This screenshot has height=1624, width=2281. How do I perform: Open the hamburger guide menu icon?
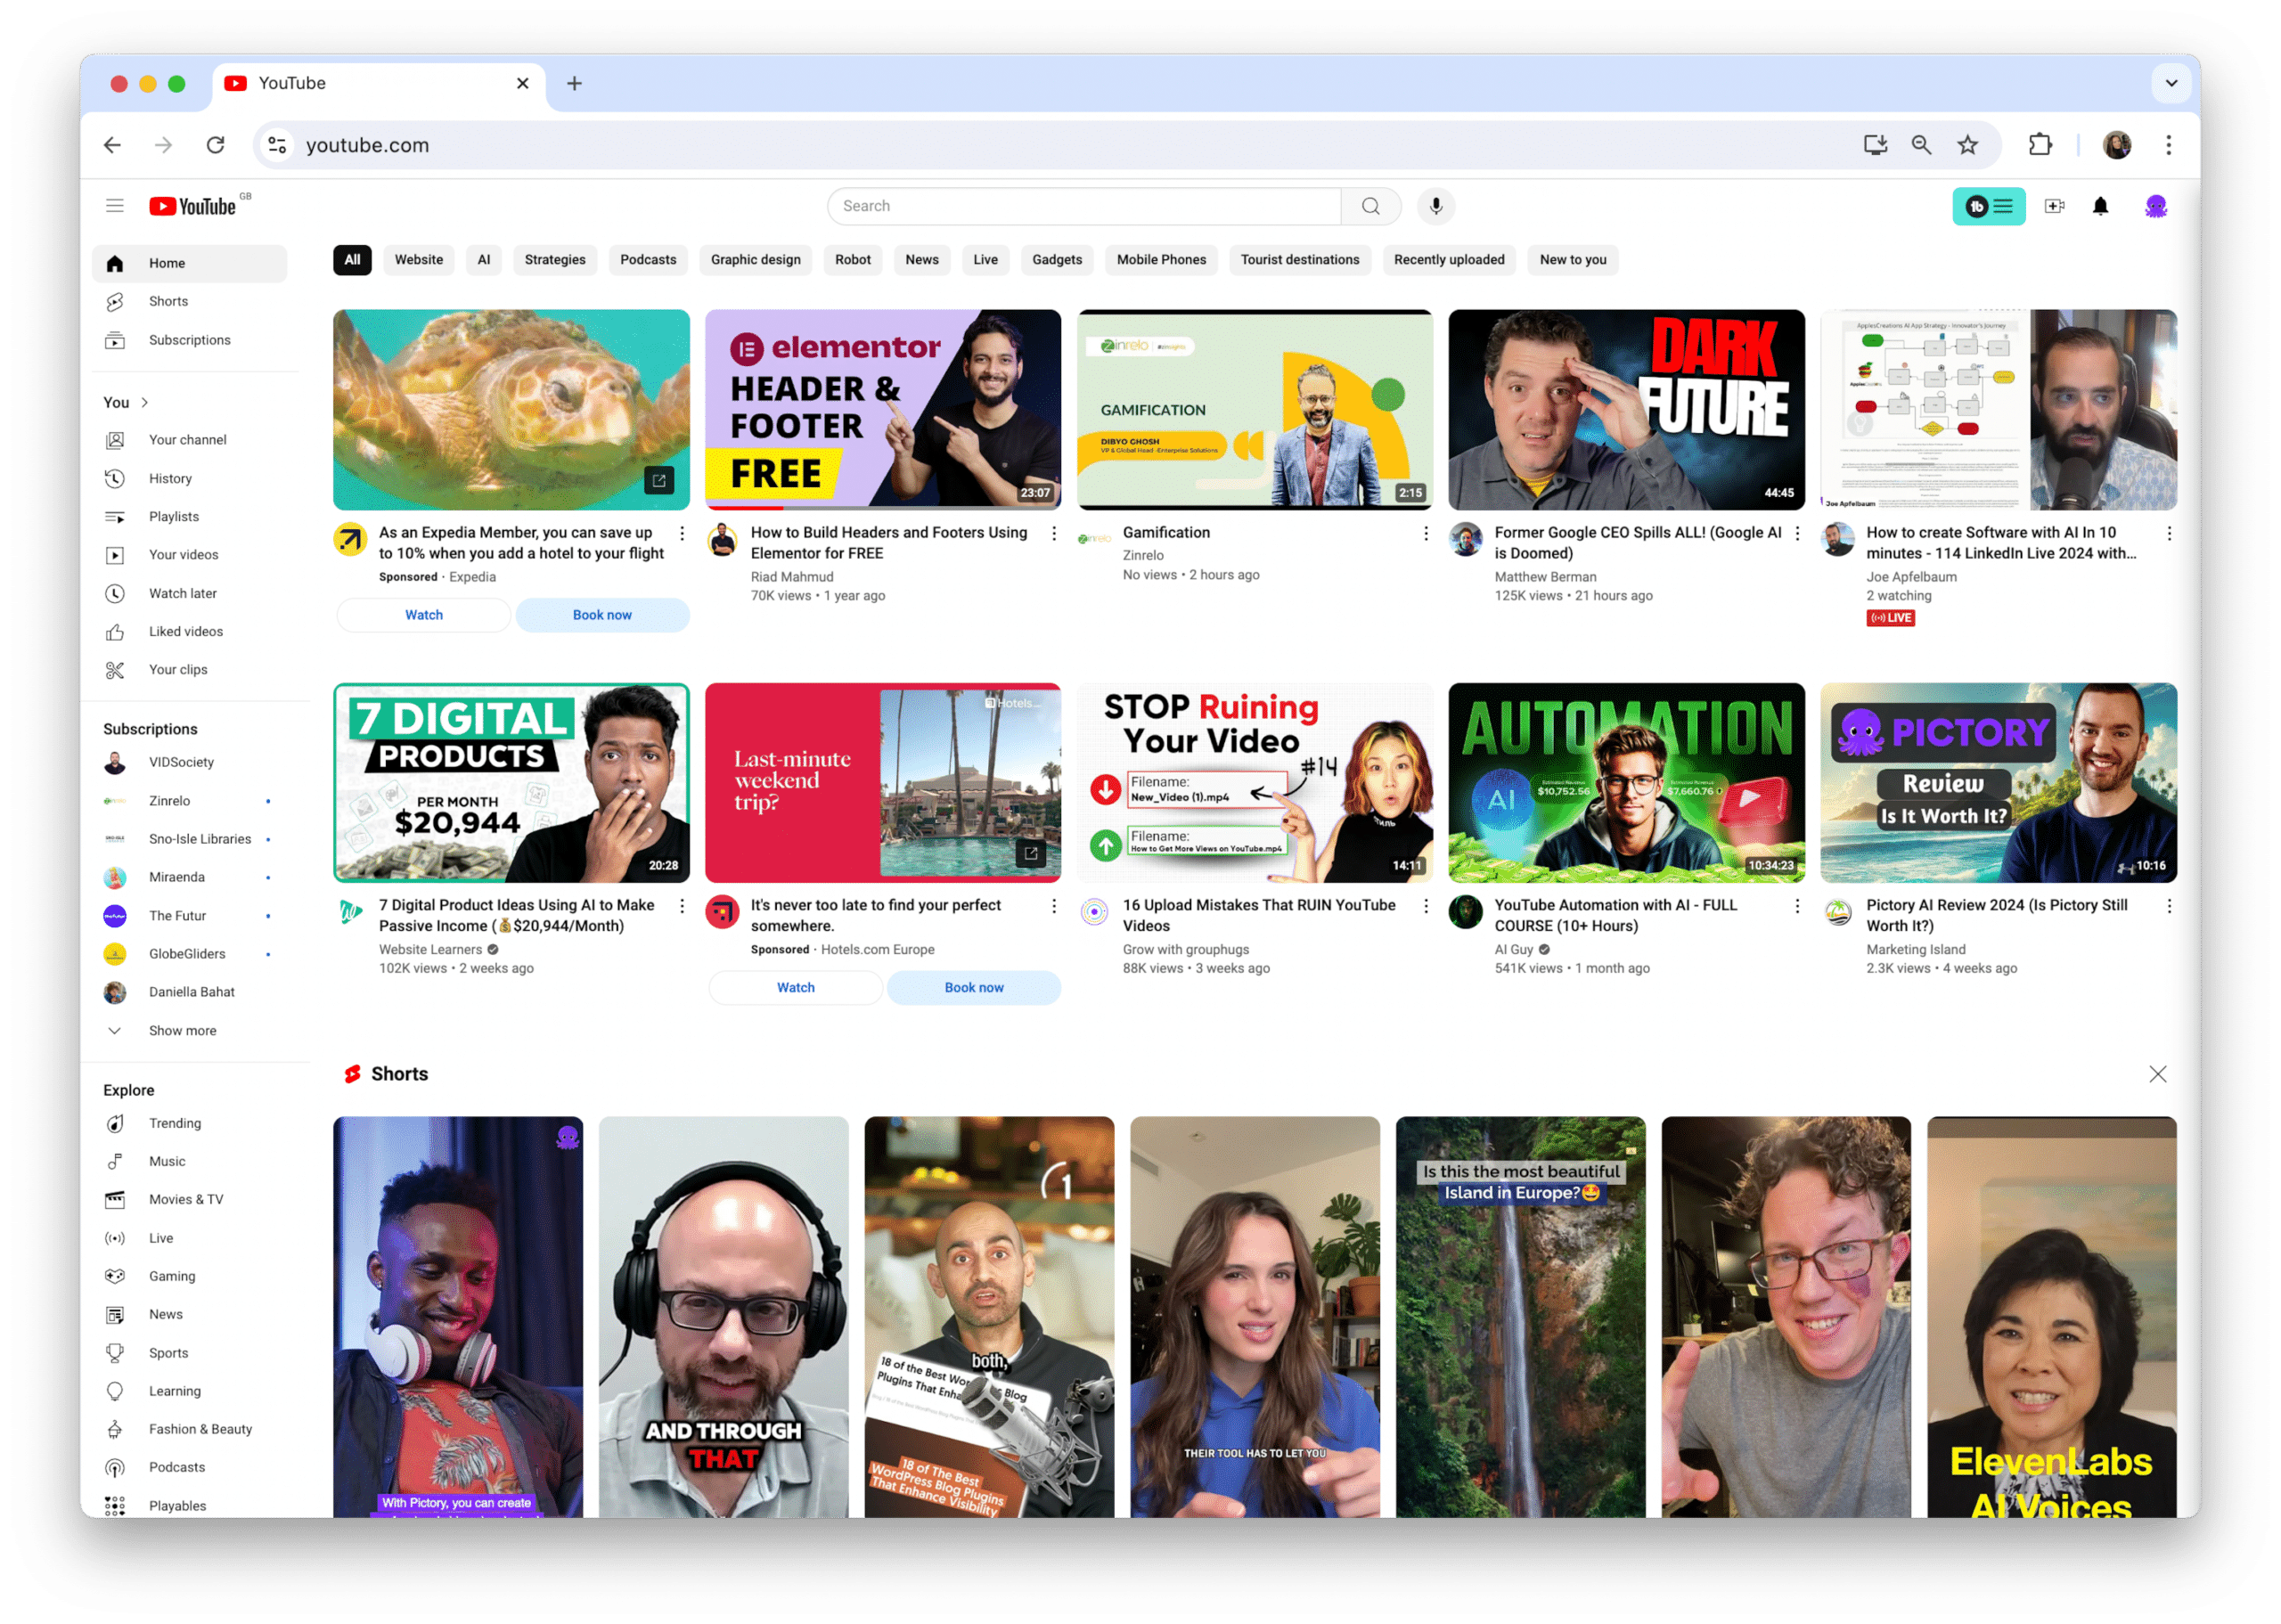115,206
